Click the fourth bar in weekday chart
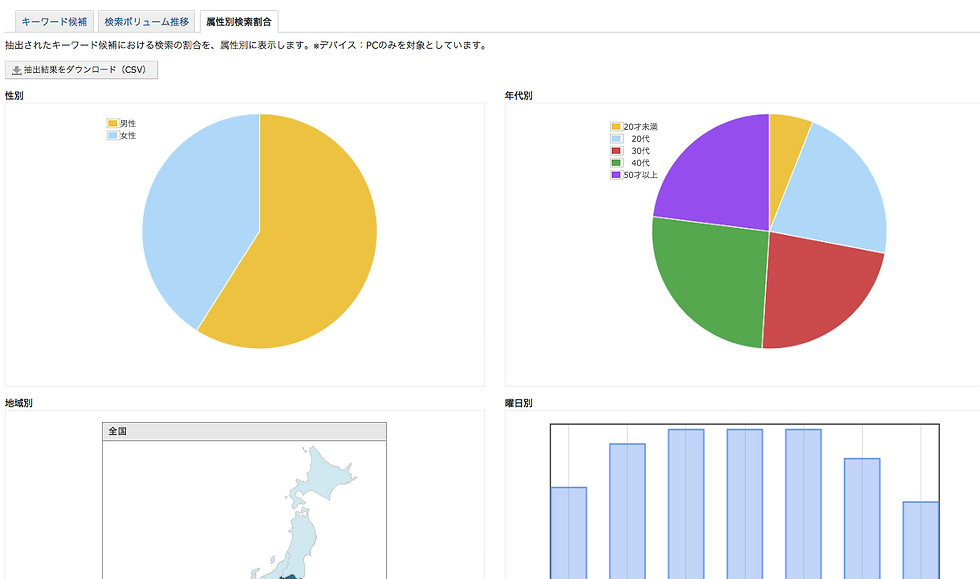Image resolution: width=980 pixels, height=579 pixels. 745,504
